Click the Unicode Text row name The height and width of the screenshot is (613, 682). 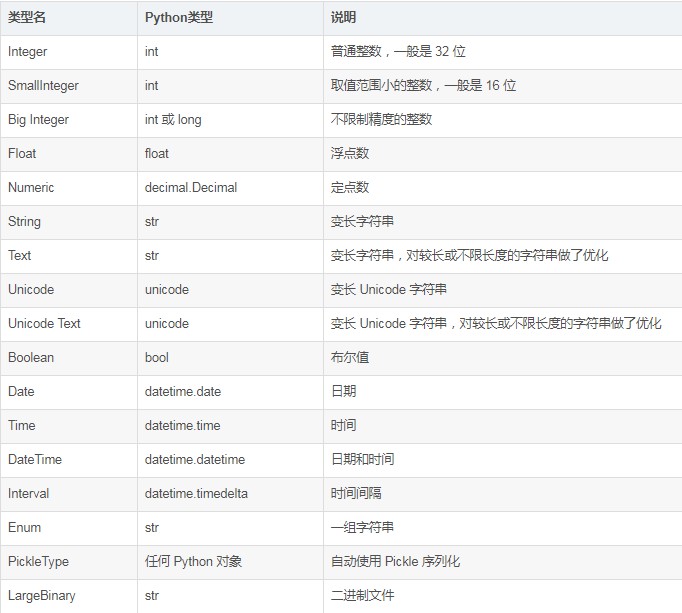pyautogui.click(x=44, y=323)
